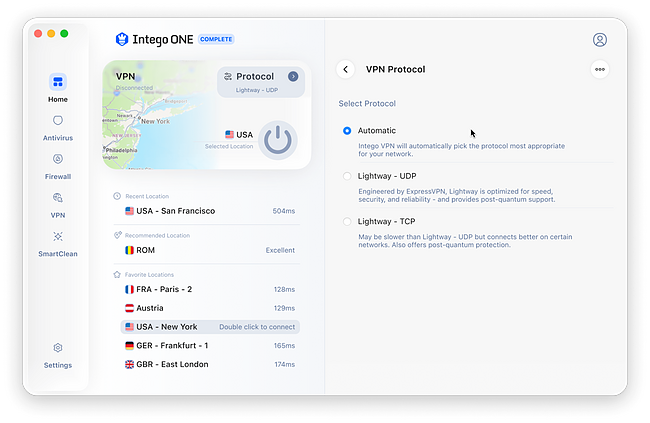Screen dimensions: 650x423
Task: Open the SmartClean sidebar icon
Action: tap(58, 236)
